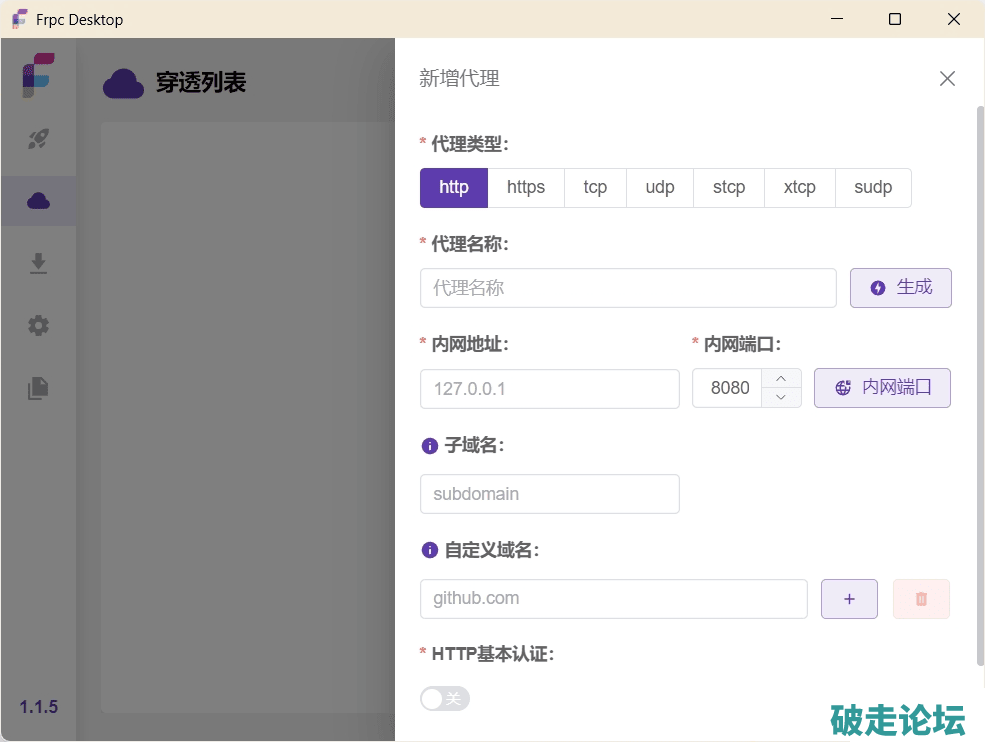The height and width of the screenshot is (742, 985).
Task: Click the 内网端口 lookup button
Action: 882,388
